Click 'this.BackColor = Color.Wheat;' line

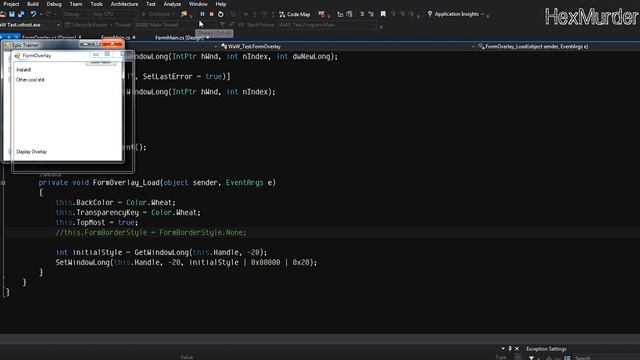pos(116,203)
